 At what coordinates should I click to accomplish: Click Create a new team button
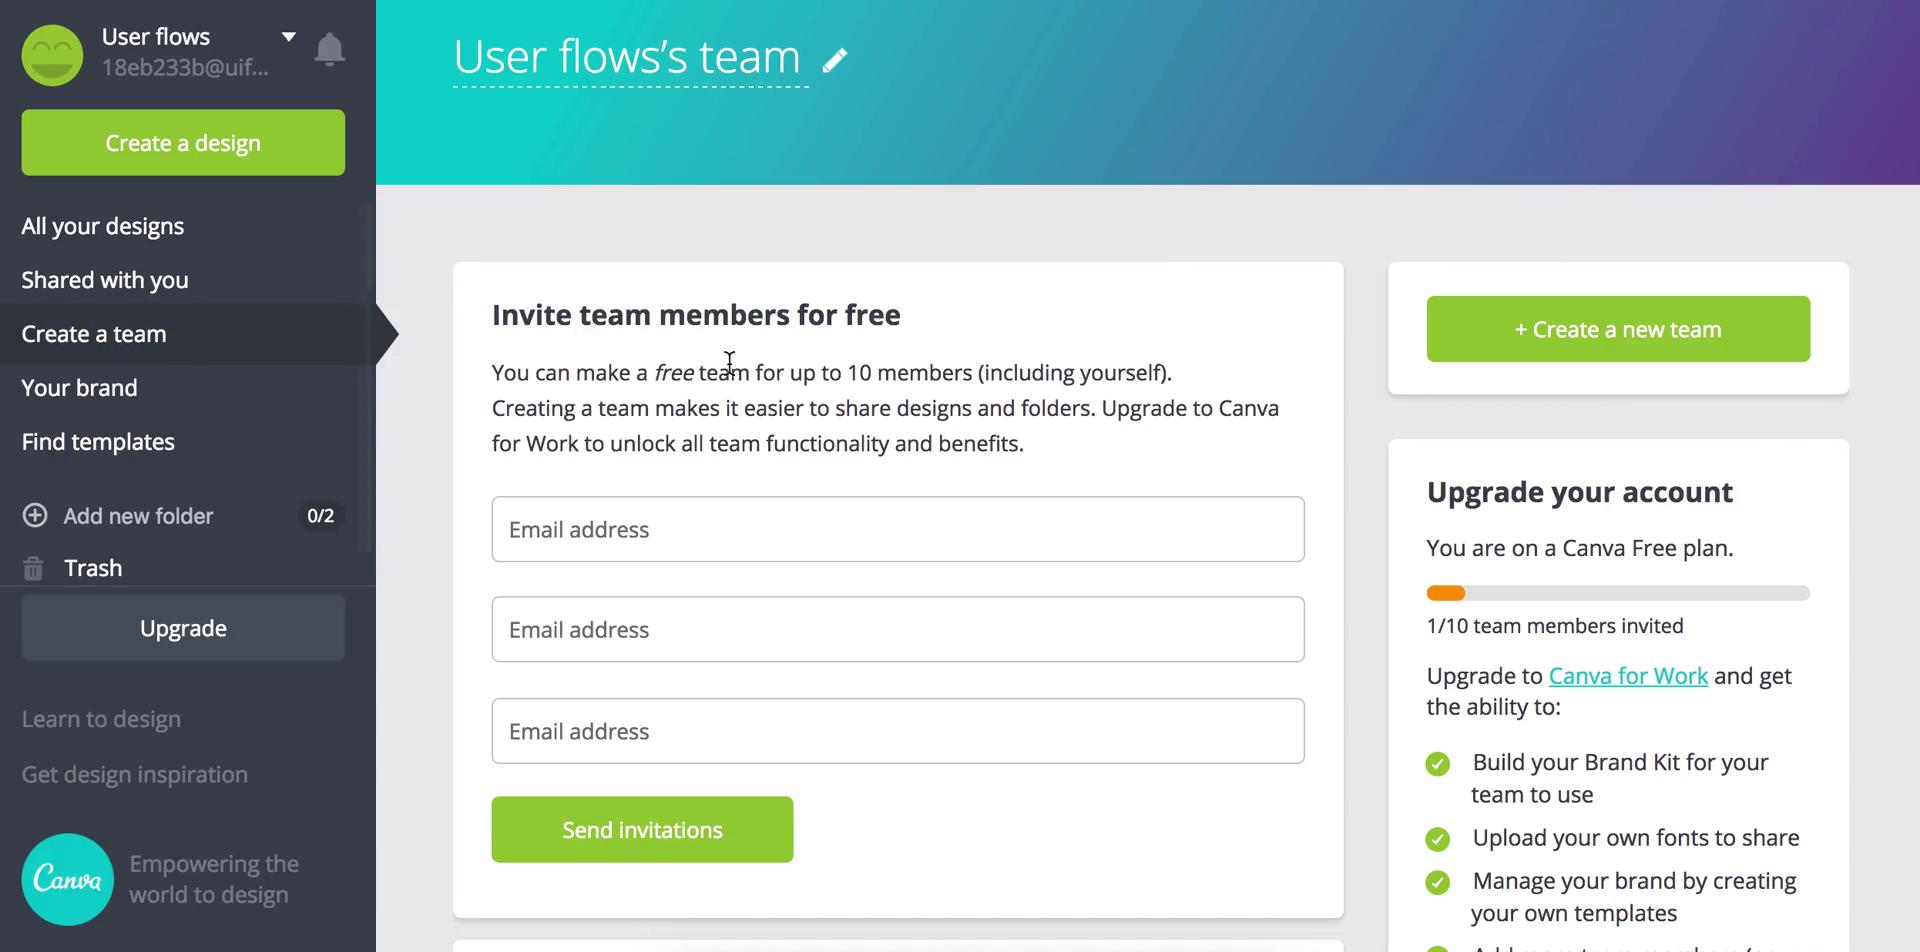point(1618,329)
